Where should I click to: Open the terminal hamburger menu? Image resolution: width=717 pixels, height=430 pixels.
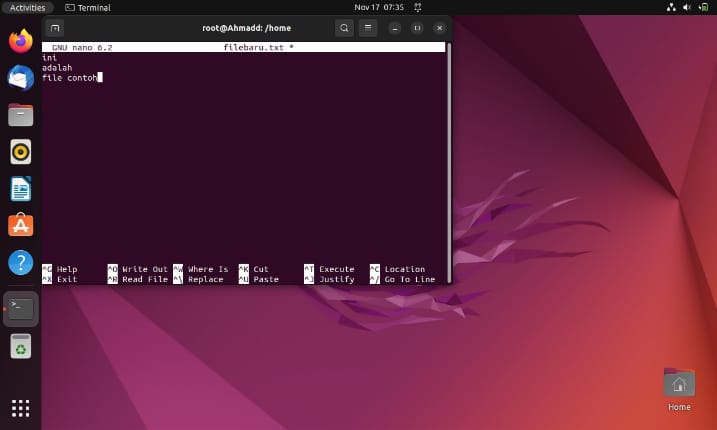[368, 28]
